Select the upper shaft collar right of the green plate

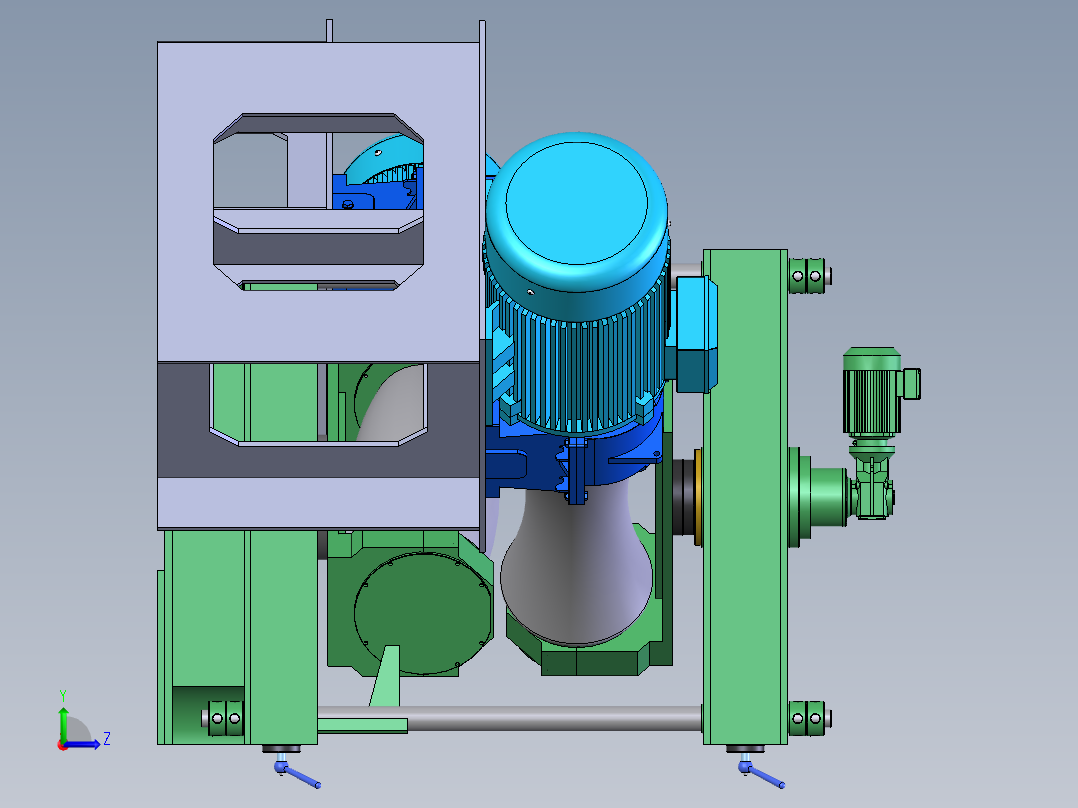[x=807, y=276]
